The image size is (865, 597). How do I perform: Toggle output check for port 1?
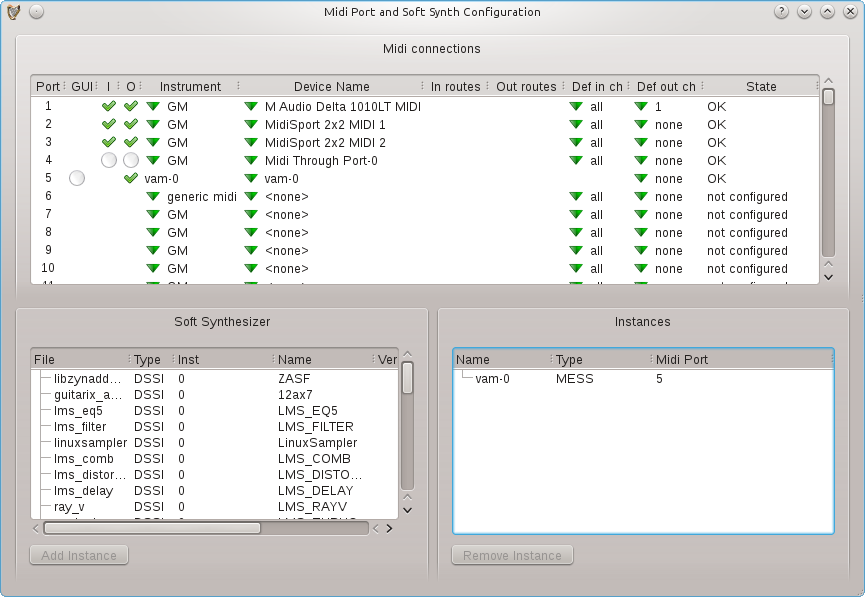tap(131, 106)
